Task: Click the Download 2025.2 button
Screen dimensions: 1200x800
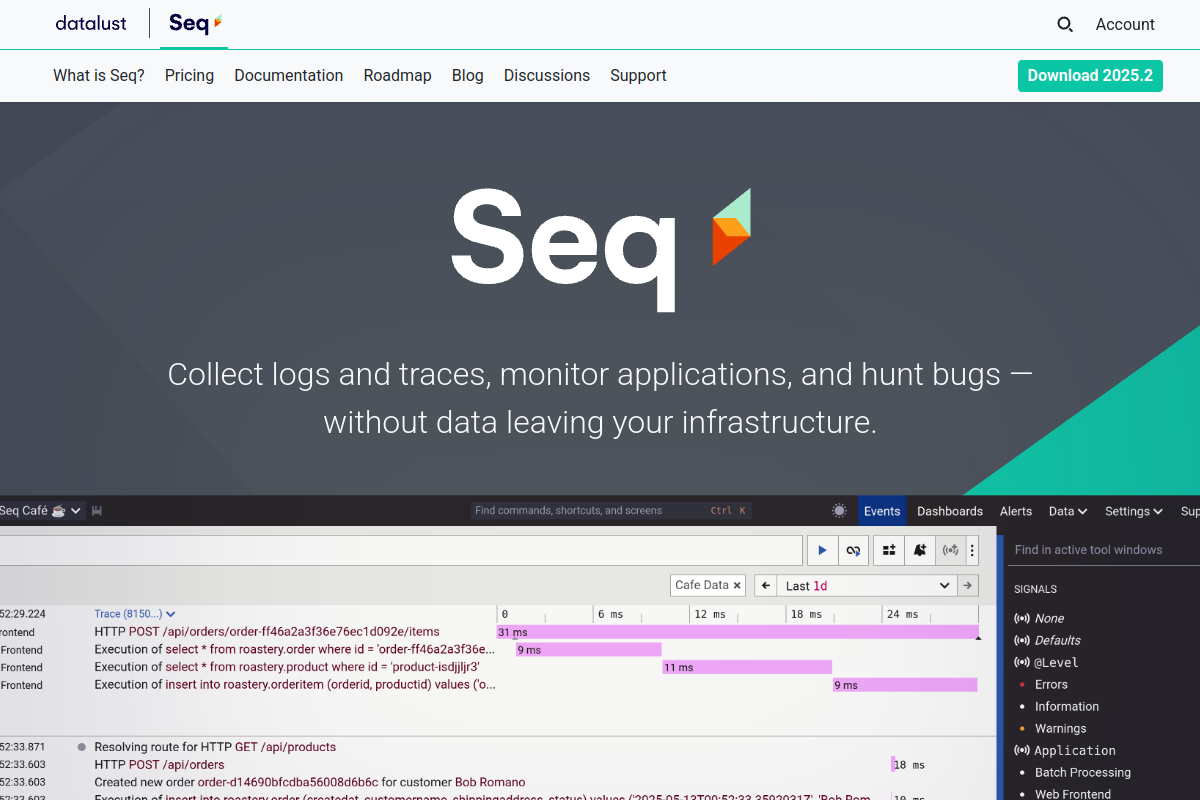Action: pyautogui.click(x=1090, y=76)
